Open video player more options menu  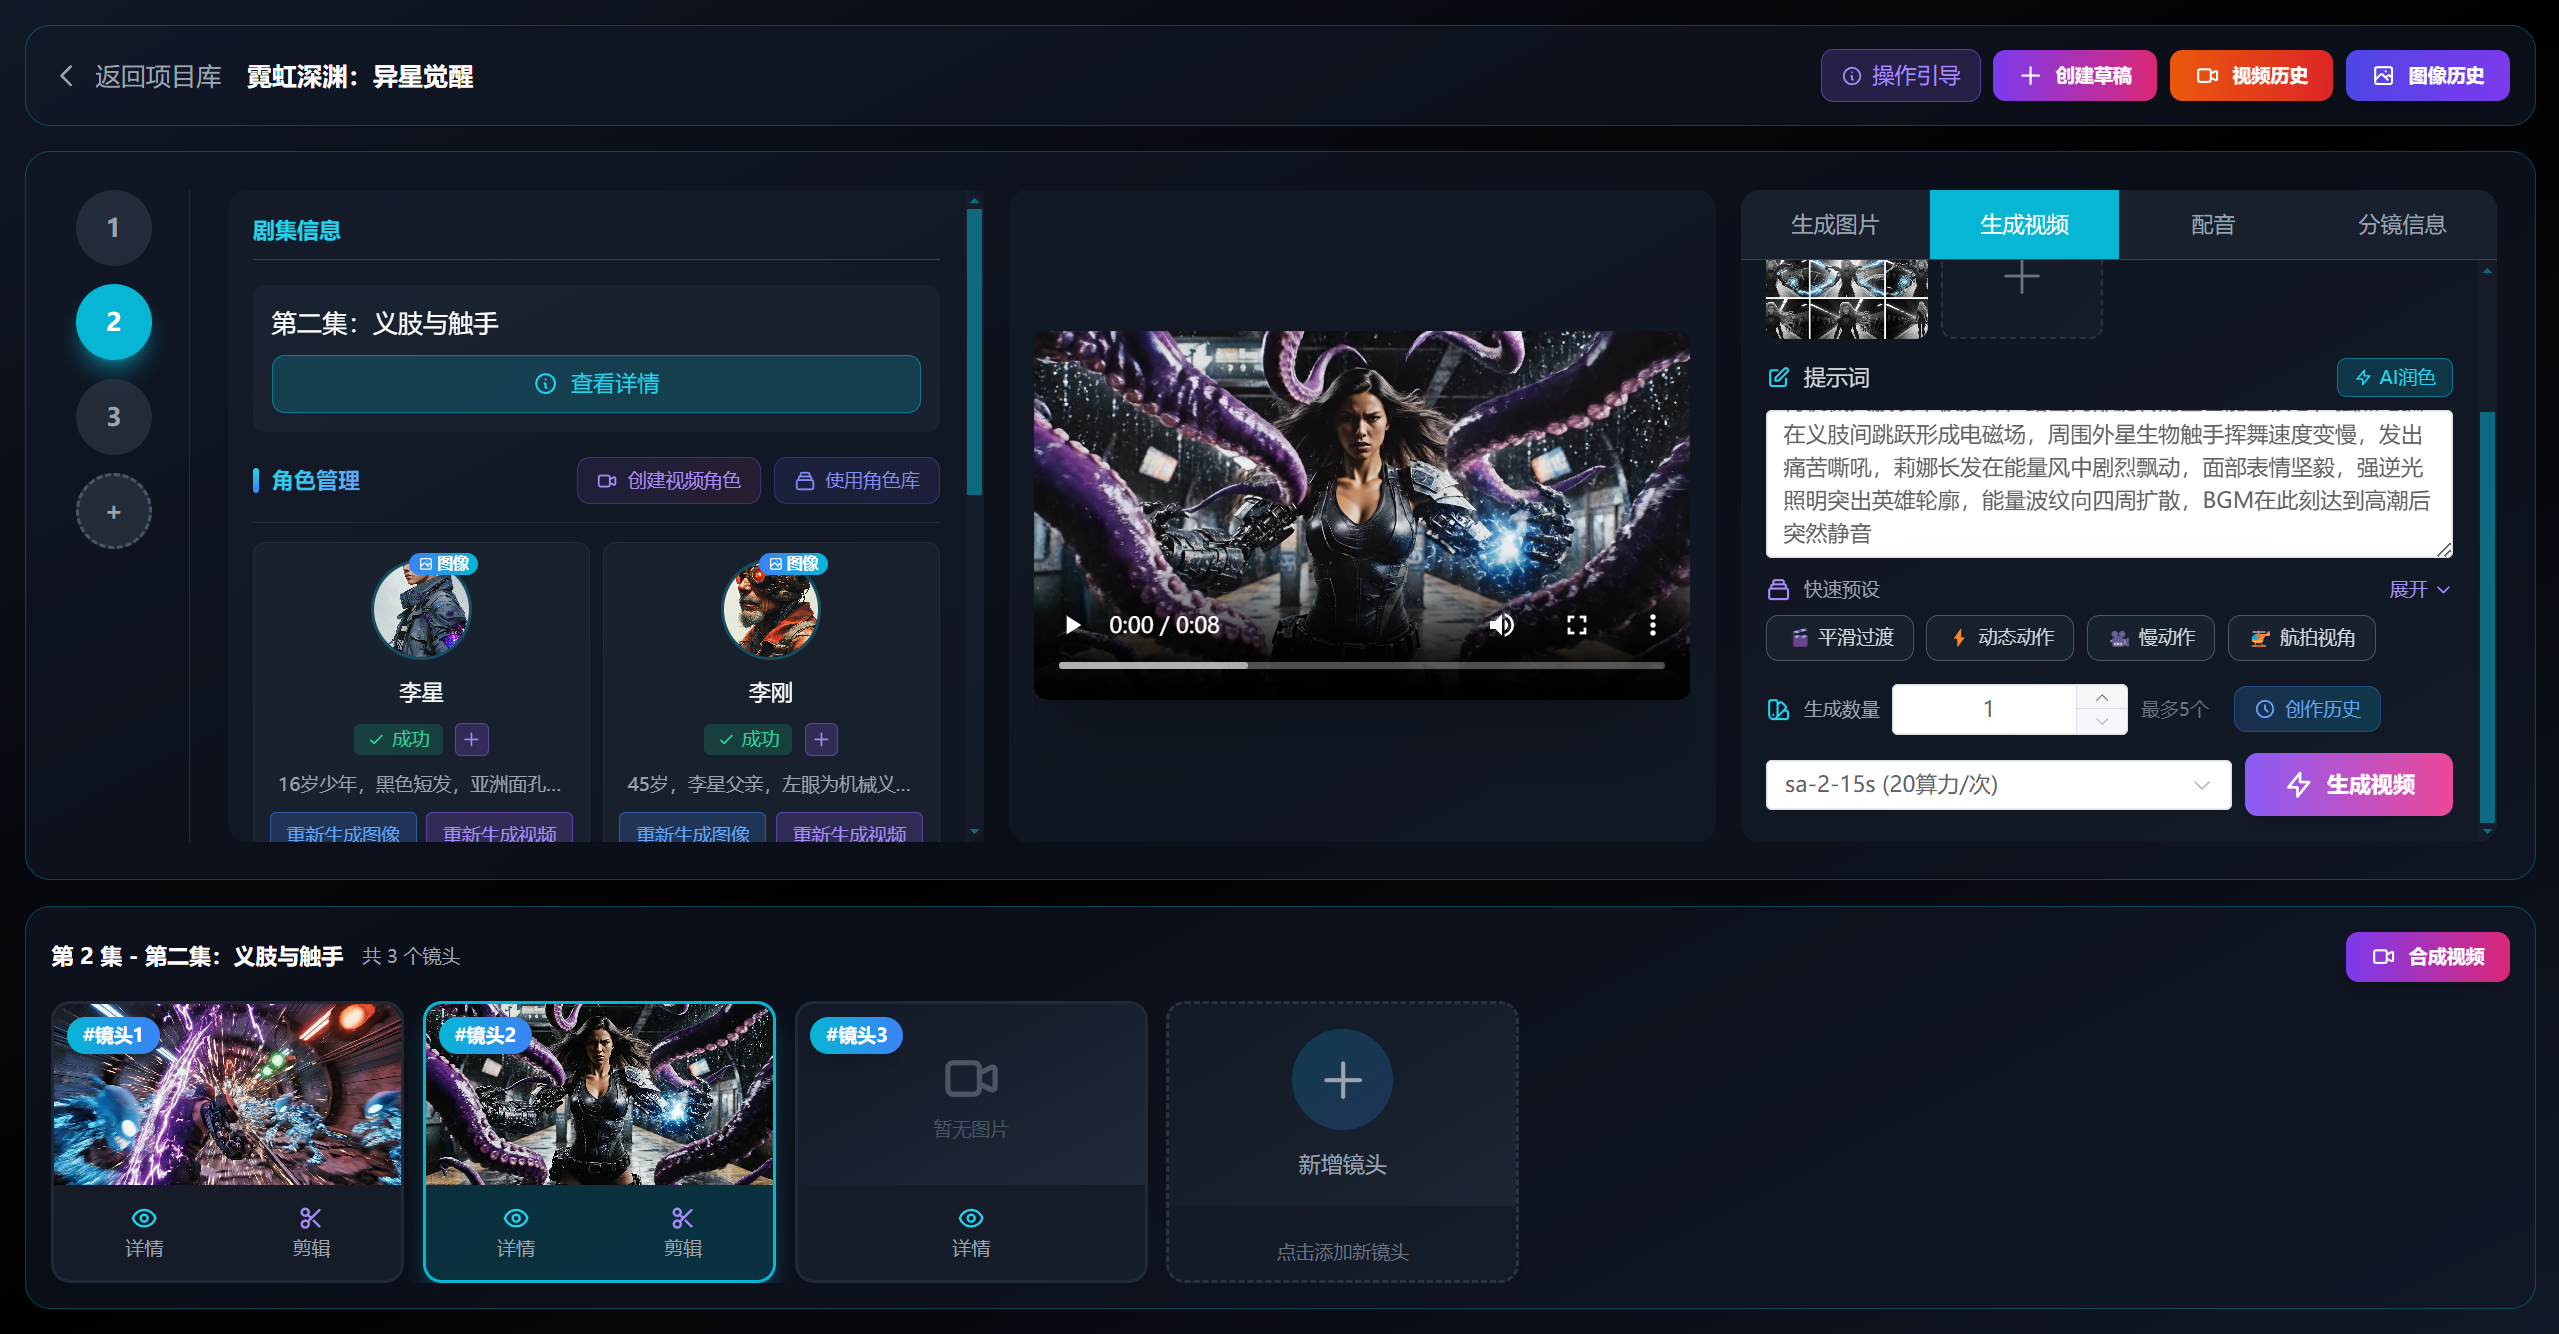pyautogui.click(x=1652, y=625)
